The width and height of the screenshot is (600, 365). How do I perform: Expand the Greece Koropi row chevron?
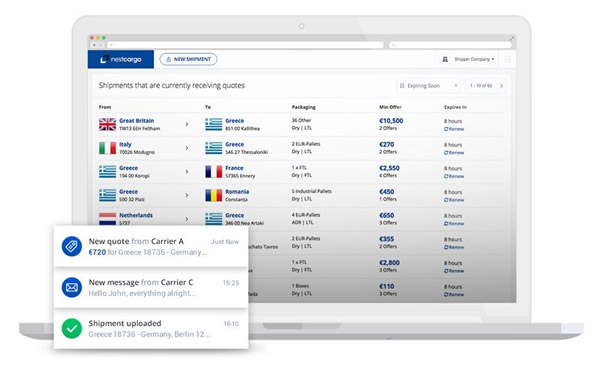187,172
